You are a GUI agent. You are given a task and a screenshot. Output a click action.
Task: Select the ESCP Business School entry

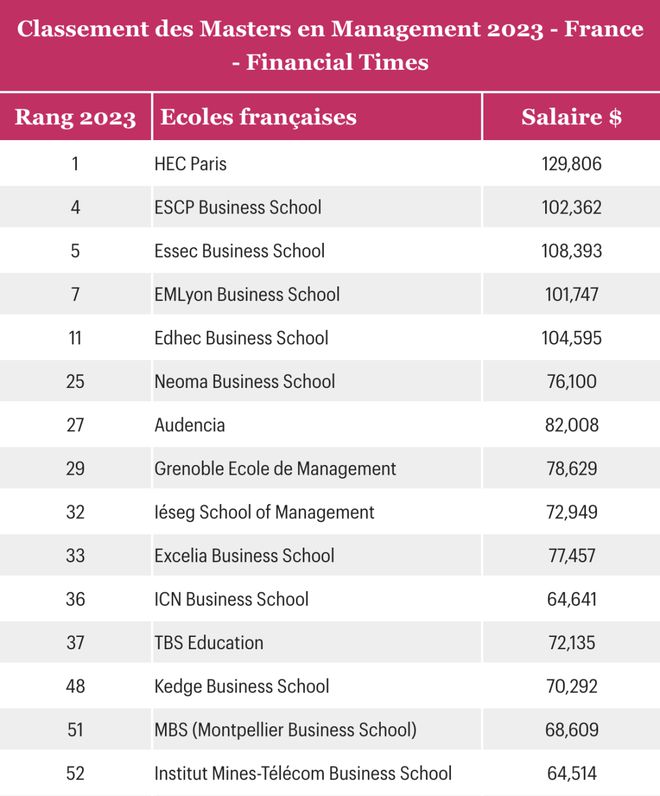pyautogui.click(x=238, y=208)
